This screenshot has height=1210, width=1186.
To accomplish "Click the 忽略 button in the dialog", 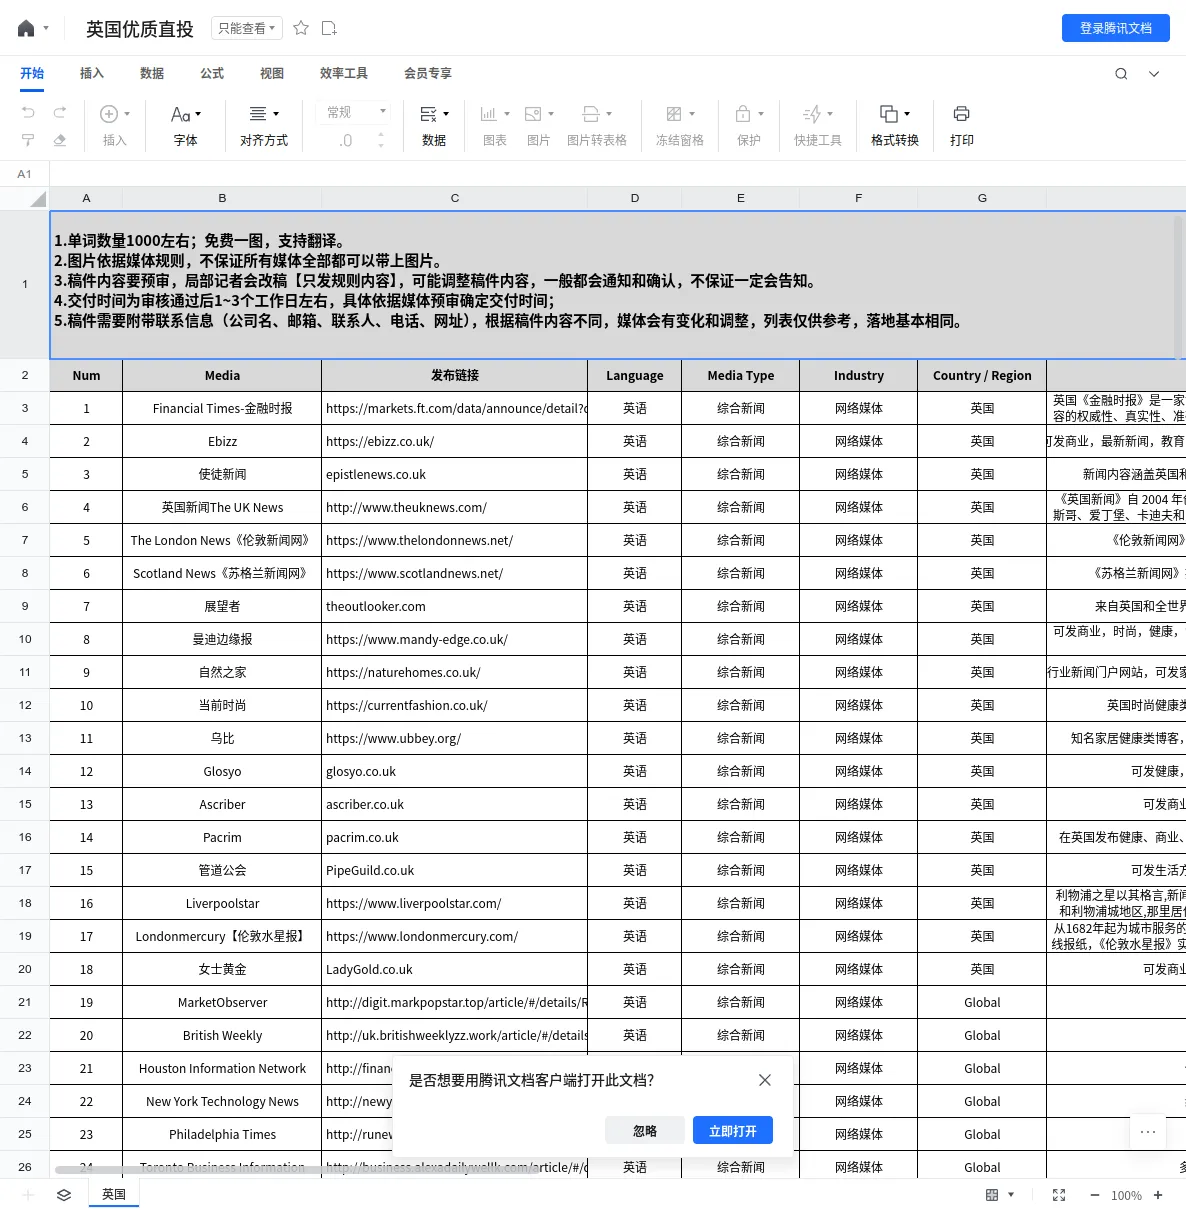I will tap(645, 1130).
